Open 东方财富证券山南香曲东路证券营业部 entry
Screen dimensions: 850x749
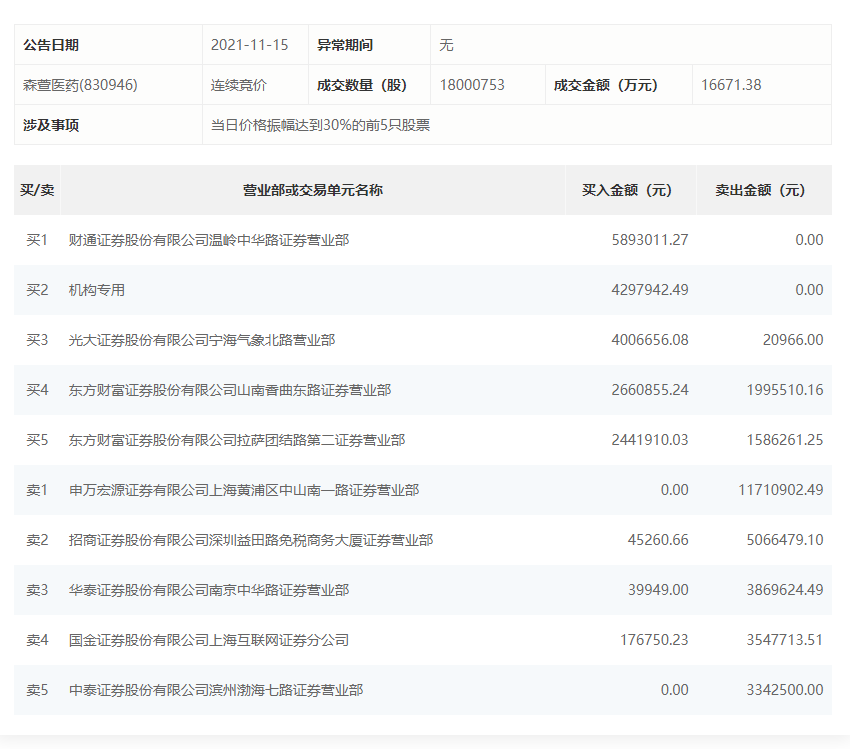pyautogui.click(x=229, y=390)
